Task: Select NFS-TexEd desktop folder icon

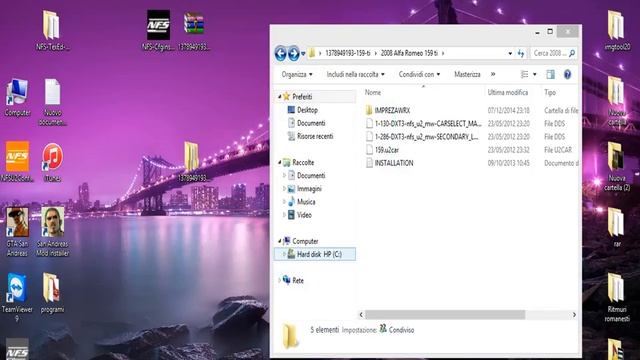Action: 52,31
